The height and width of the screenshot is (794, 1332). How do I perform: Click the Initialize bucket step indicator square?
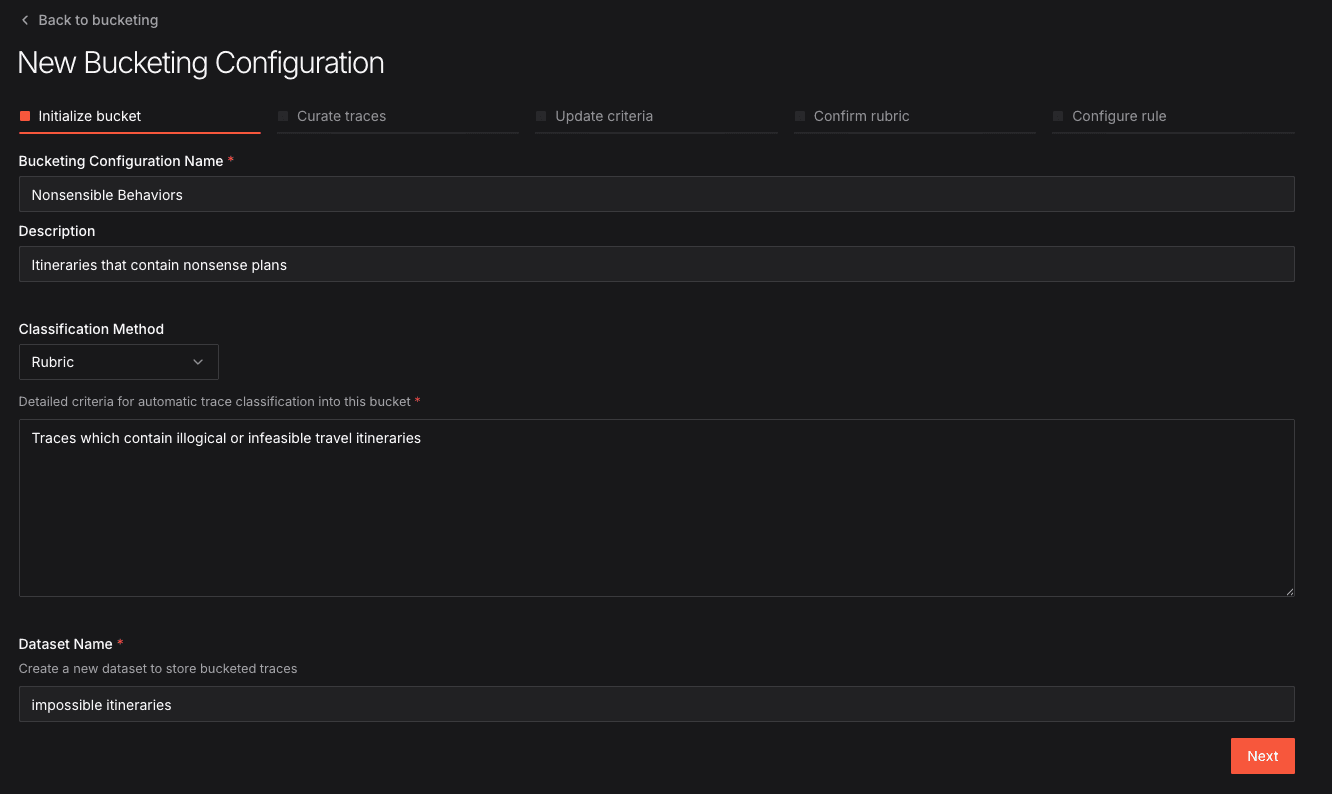coord(24,115)
